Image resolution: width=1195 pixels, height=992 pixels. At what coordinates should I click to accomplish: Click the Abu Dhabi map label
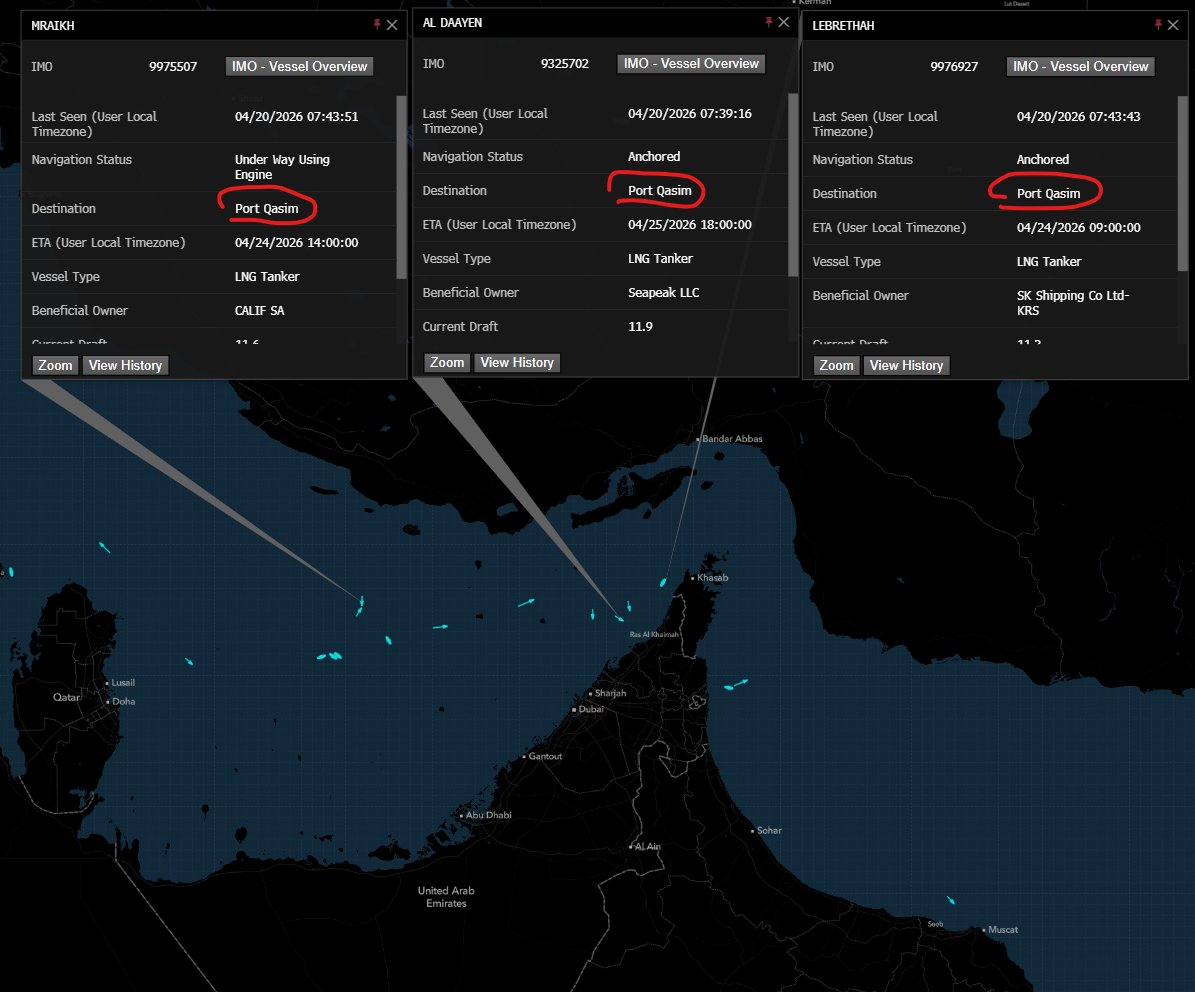pos(489,814)
